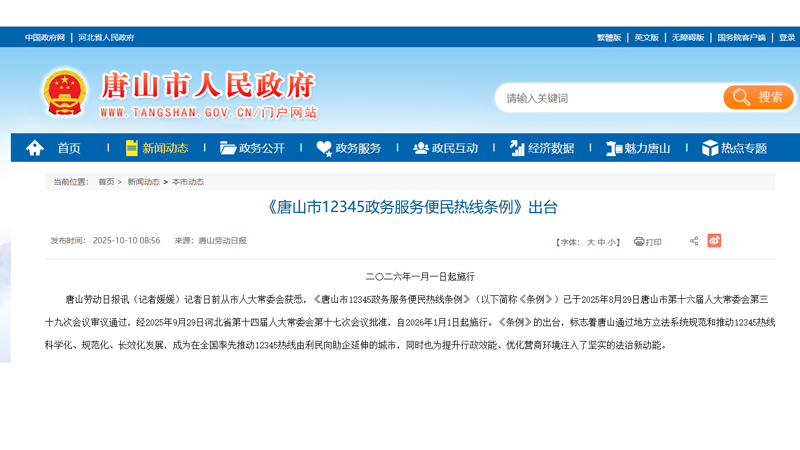The height and width of the screenshot is (450, 800).
Task: Open 热点专题 navigation menu item
Action: 744,148
